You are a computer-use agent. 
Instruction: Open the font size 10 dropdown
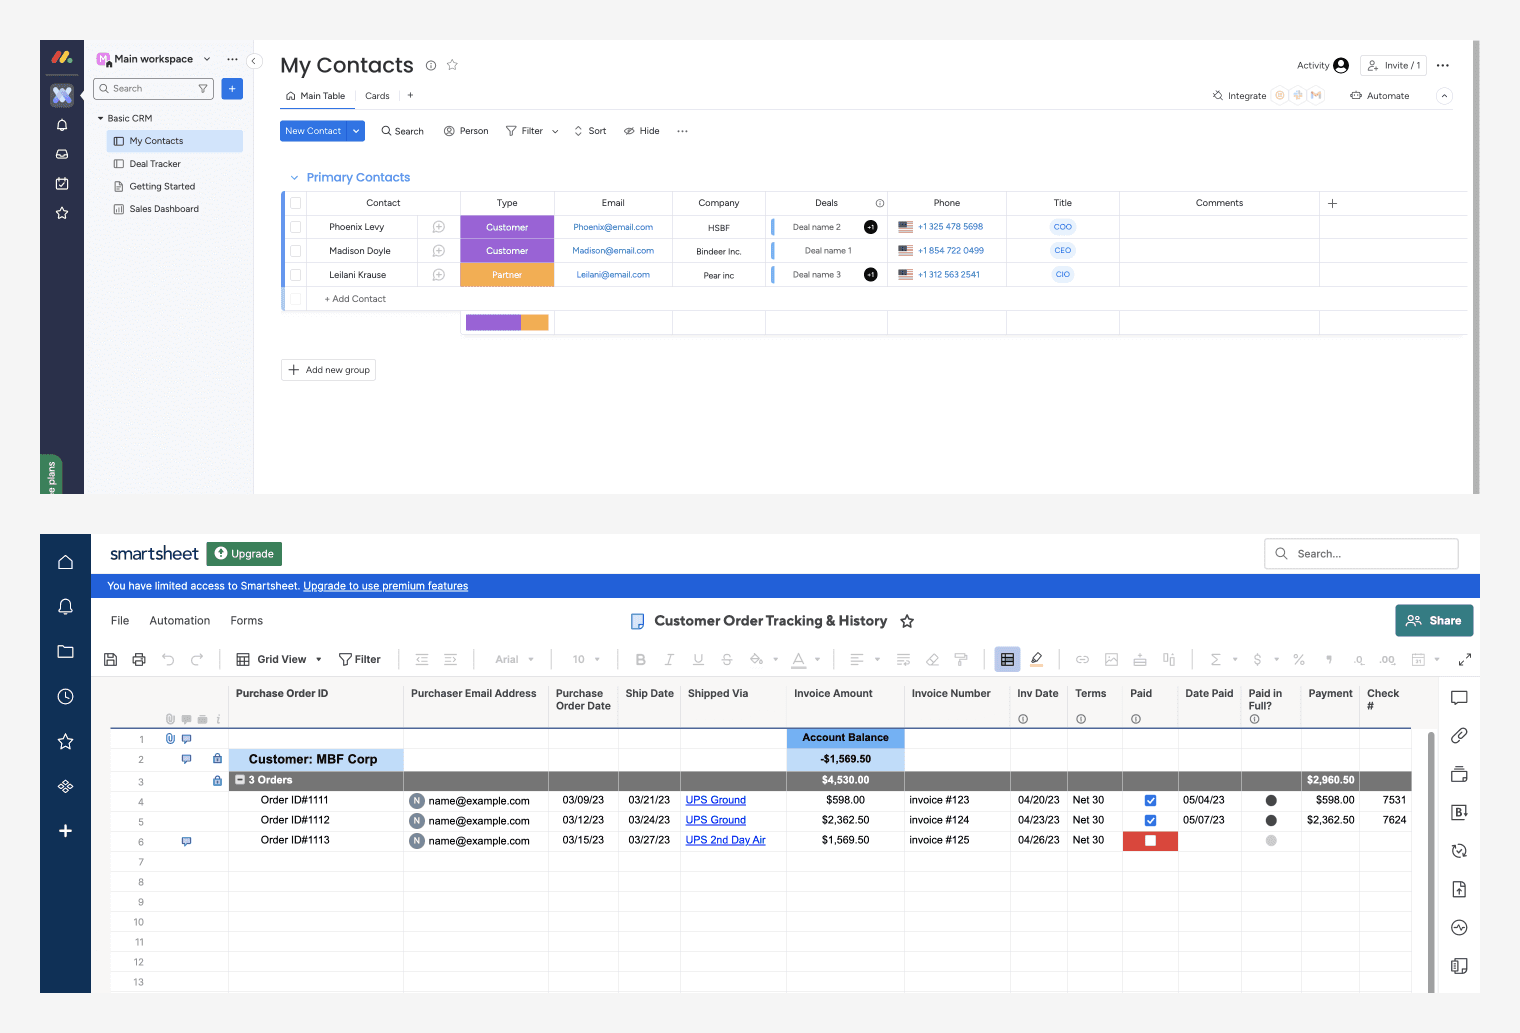point(586,660)
